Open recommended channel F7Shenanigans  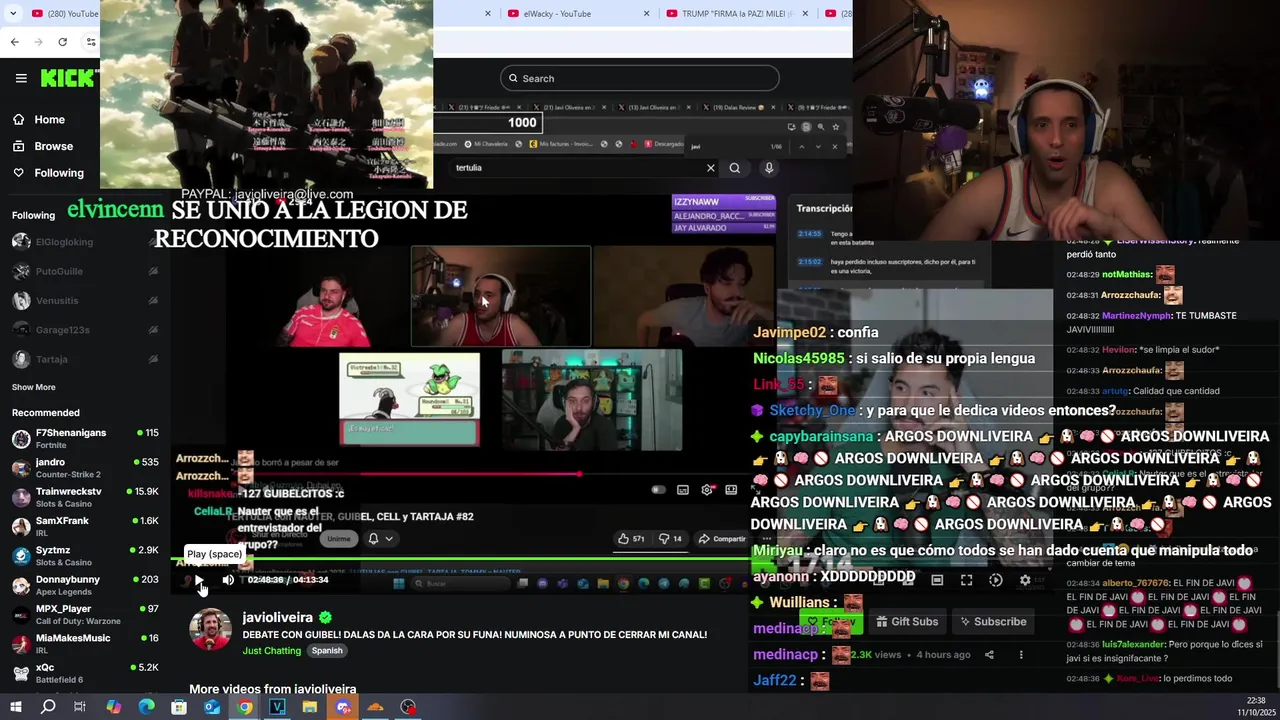(85, 438)
